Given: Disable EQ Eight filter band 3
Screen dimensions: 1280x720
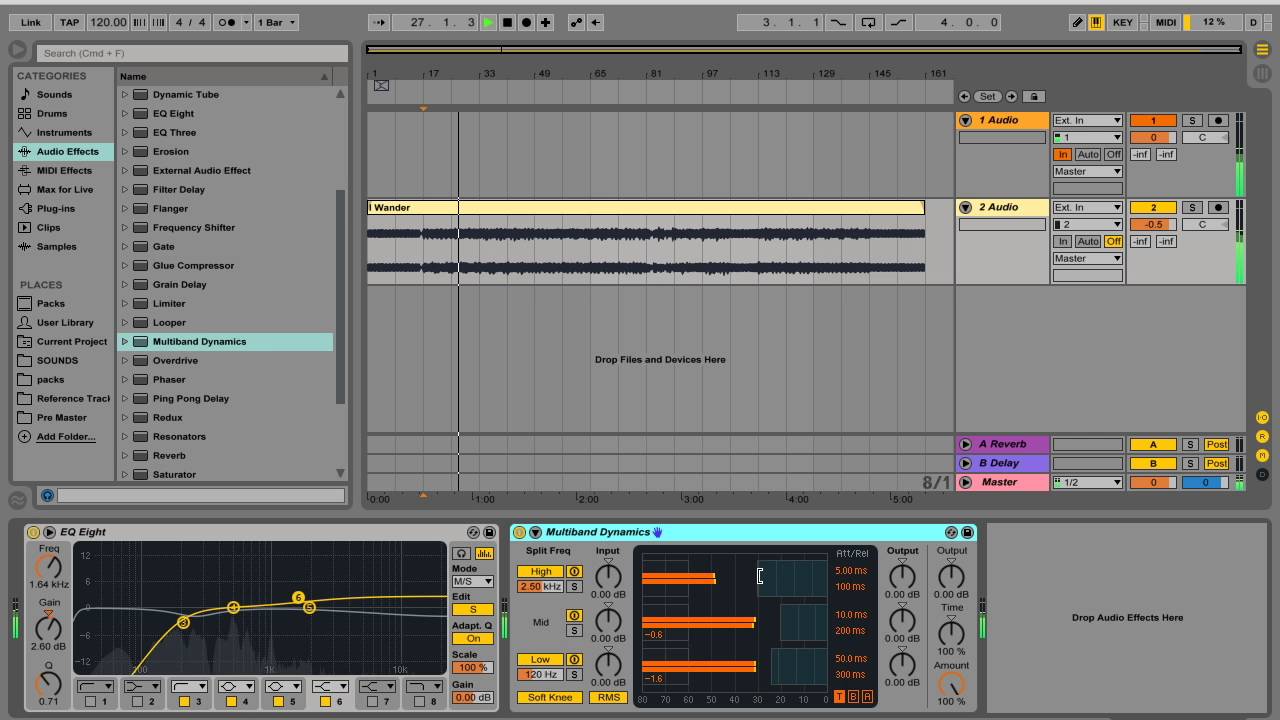Looking at the screenshot, I should pyautogui.click(x=184, y=702).
